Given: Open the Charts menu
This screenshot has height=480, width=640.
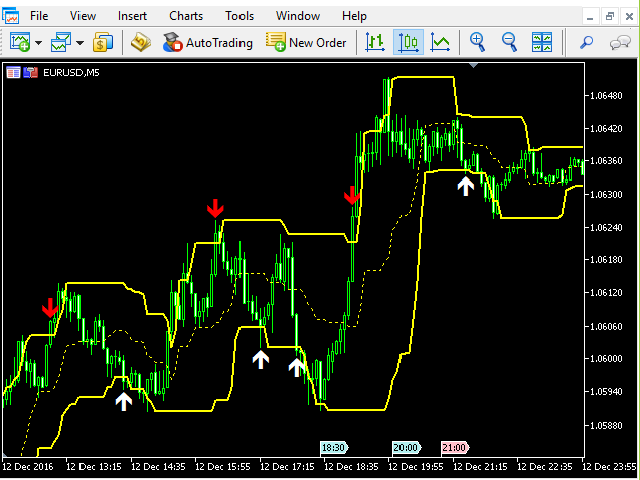Looking at the screenshot, I should [x=186, y=16].
